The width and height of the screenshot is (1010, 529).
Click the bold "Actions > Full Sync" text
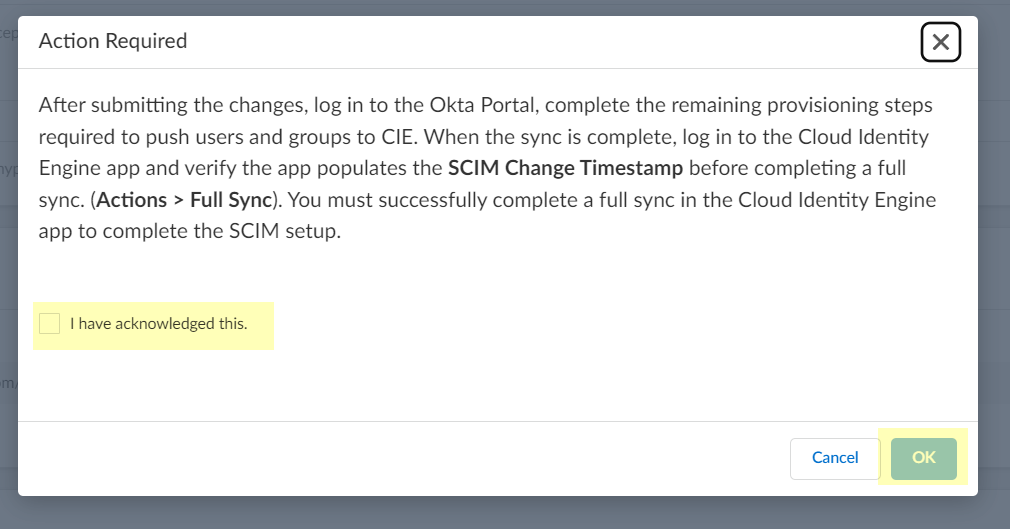point(184,199)
